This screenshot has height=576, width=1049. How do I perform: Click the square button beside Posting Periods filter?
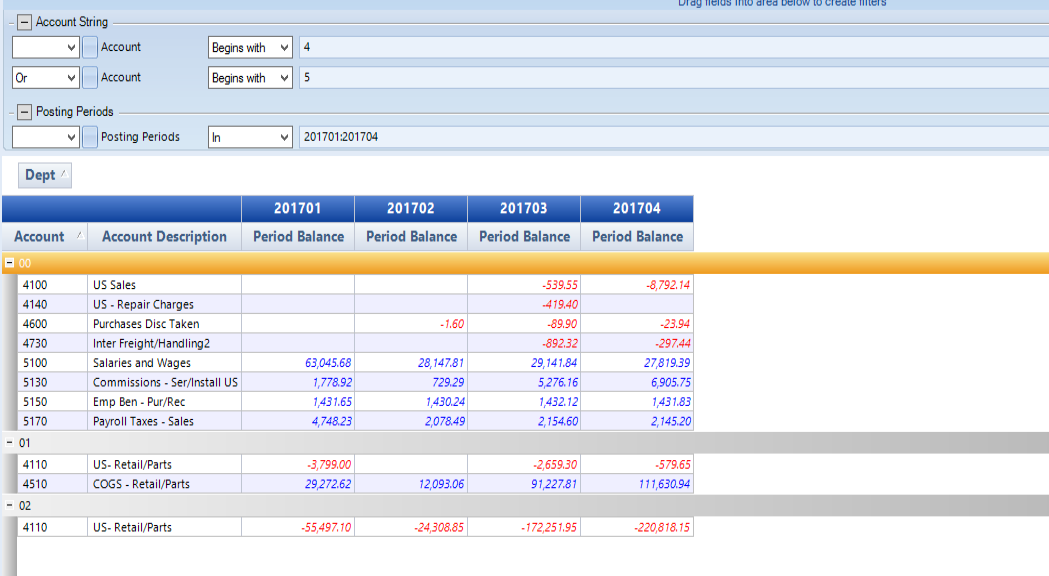(x=90, y=137)
